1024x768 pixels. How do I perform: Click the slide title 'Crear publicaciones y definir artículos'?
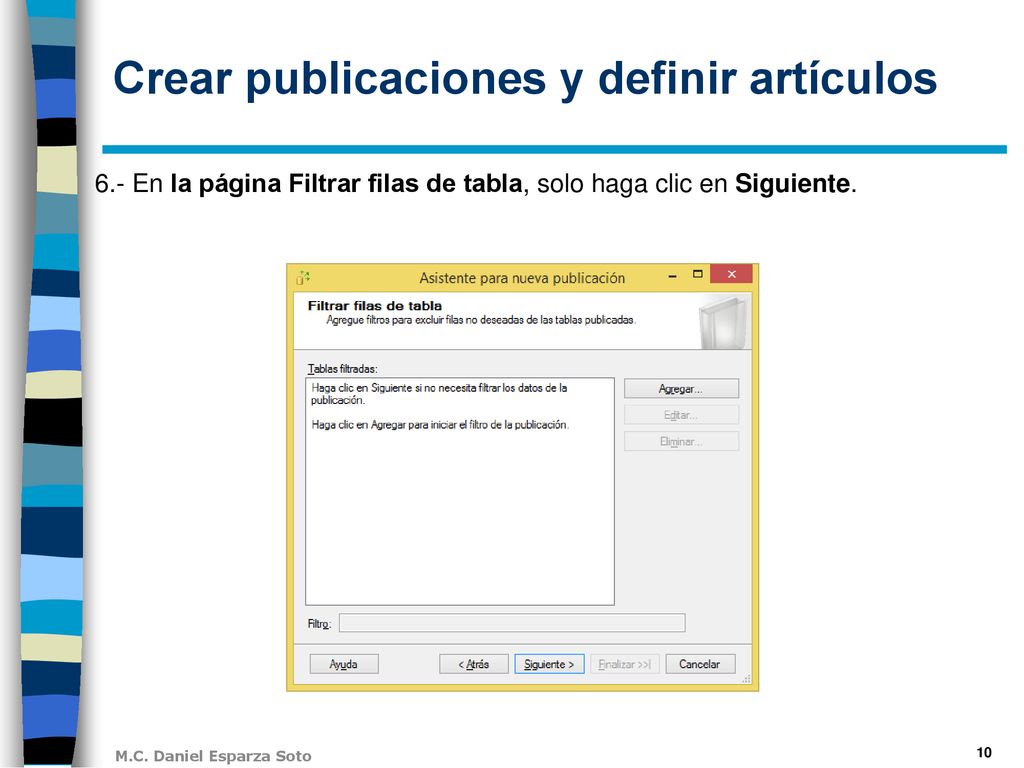[525, 78]
